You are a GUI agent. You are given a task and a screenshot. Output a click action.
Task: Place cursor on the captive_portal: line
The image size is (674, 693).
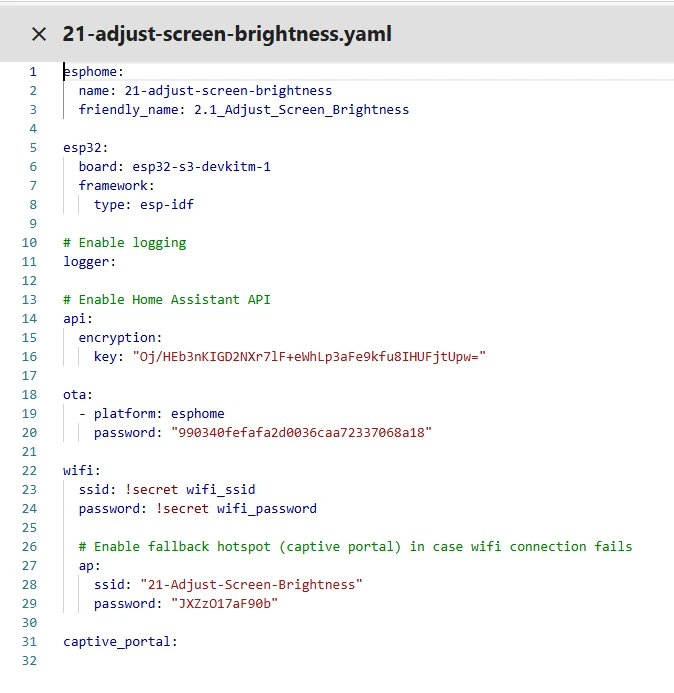pyautogui.click(x=120, y=641)
